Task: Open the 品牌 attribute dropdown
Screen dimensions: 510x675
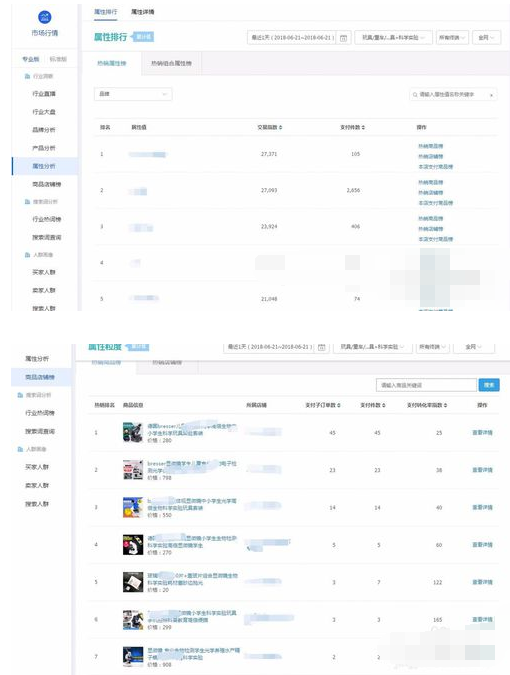Action: point(133,94)
